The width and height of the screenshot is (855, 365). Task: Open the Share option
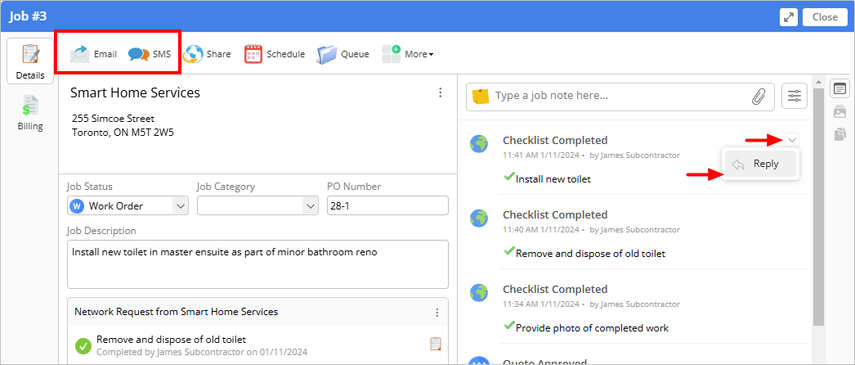(x=207, y=54)
